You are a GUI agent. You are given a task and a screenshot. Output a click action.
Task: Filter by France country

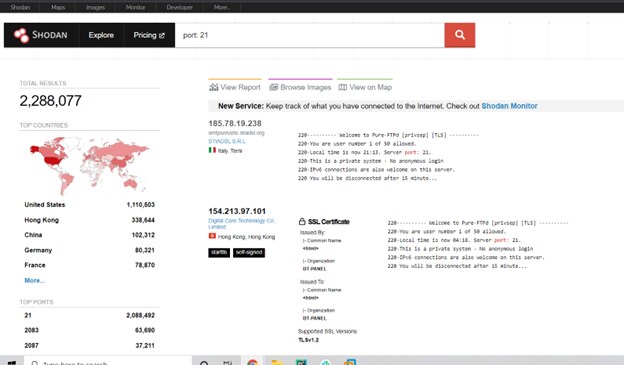[35, 265]
